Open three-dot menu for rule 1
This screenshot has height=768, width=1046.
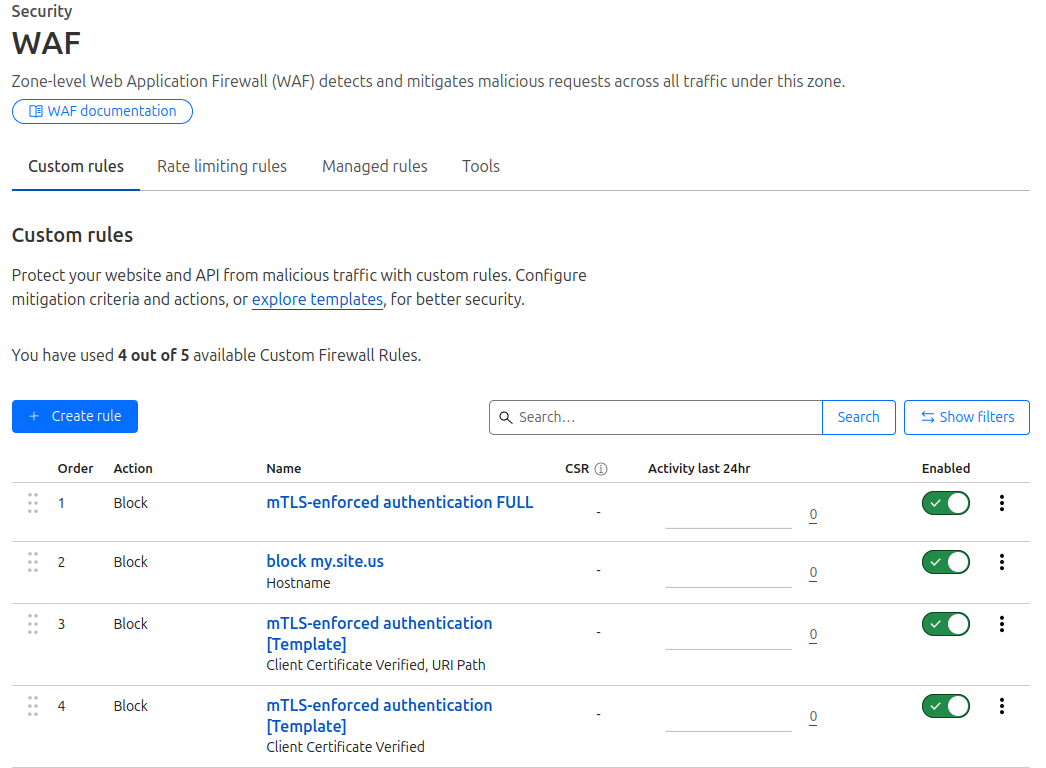[1002, 503]
